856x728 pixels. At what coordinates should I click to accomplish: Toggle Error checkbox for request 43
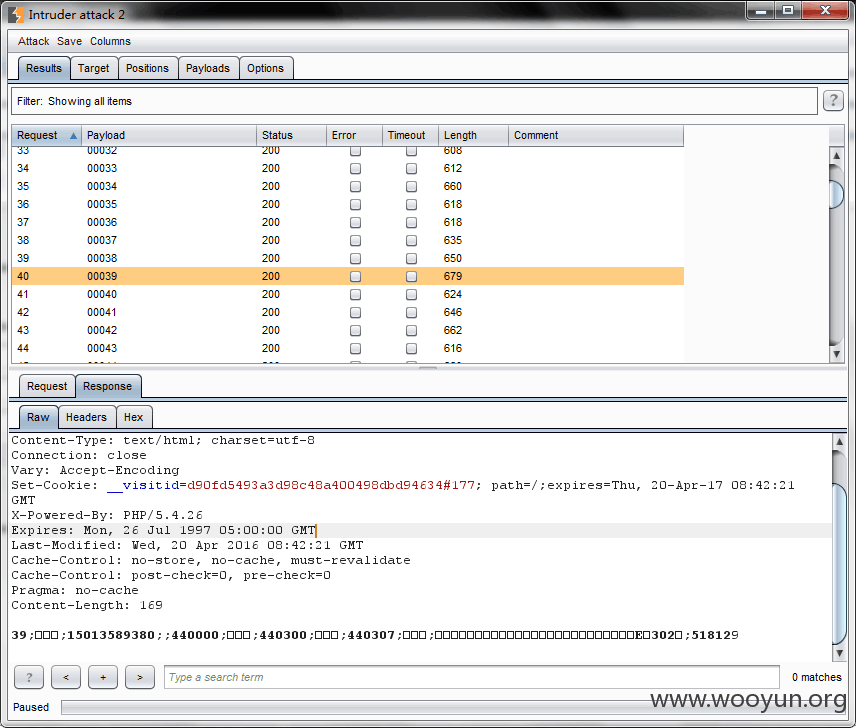click(355, 330)
